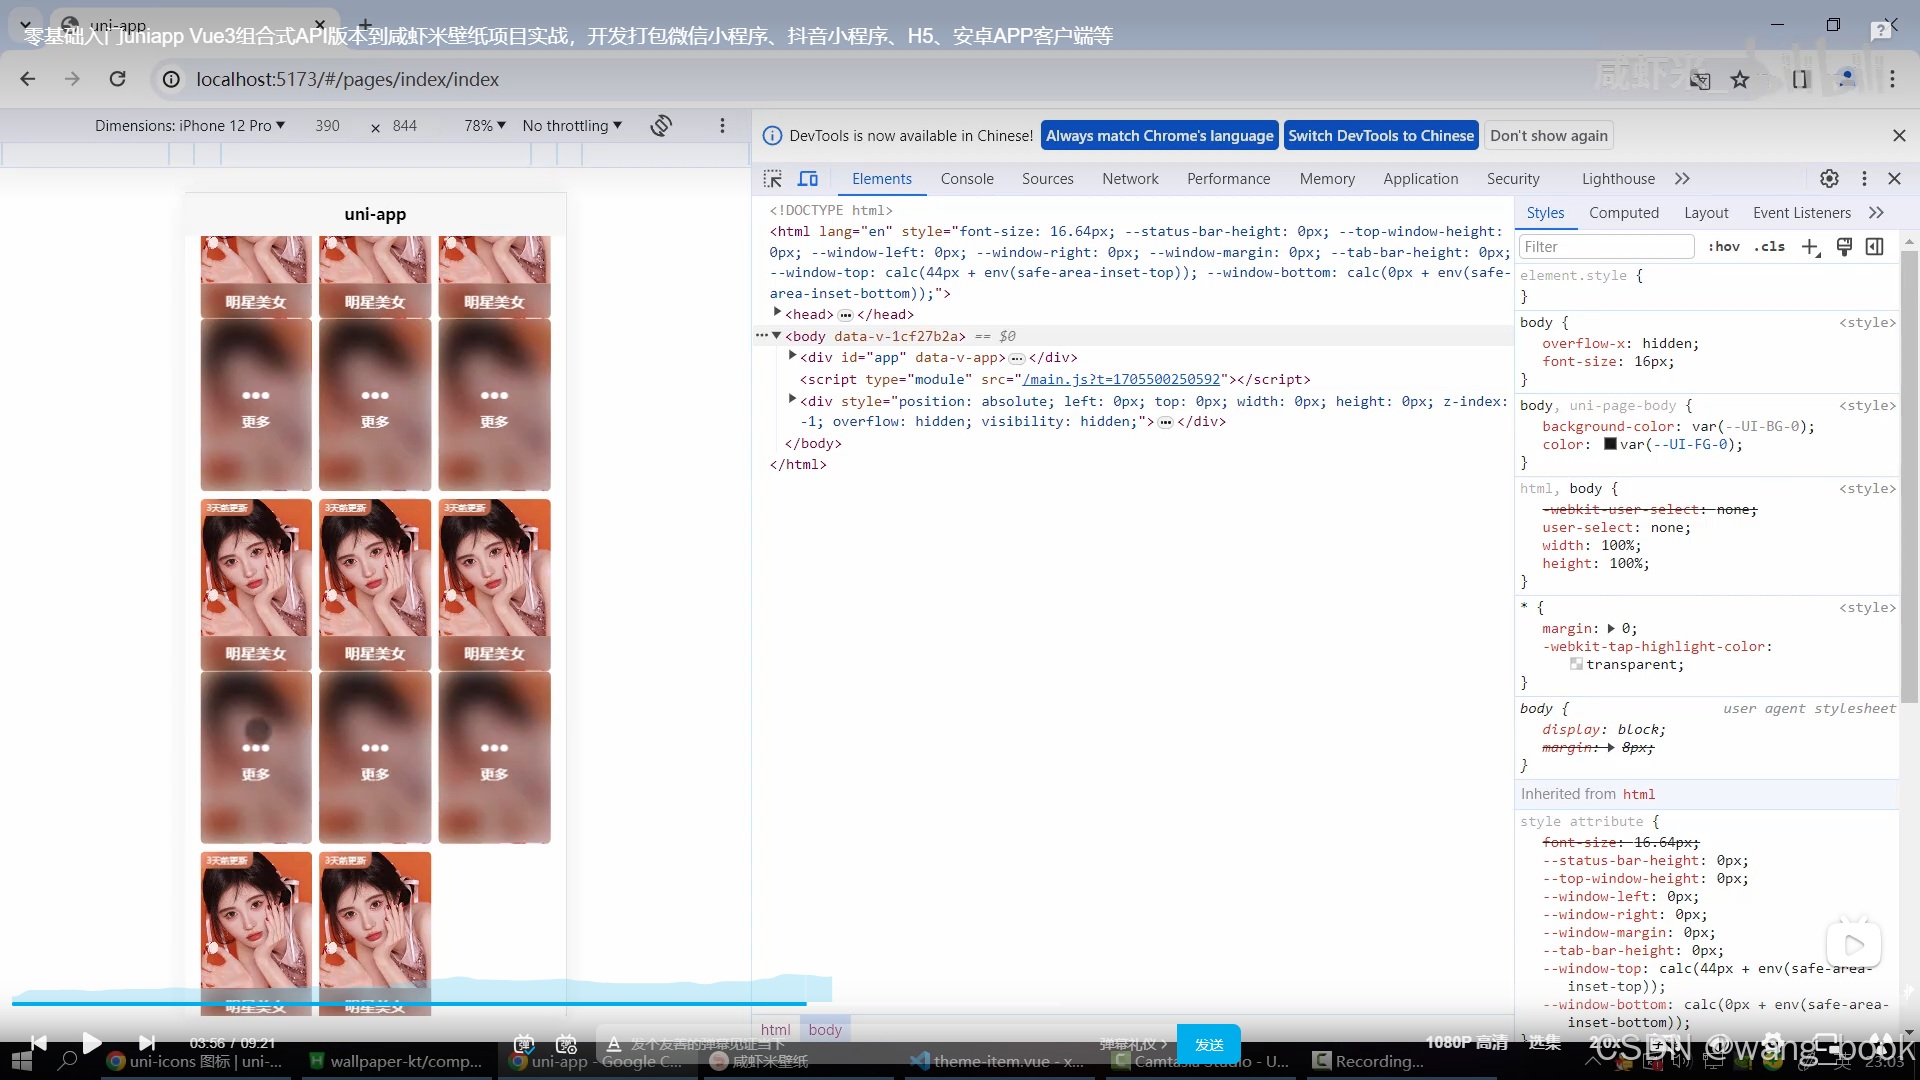Click the body breadcrumb item
1920x1080 pixels.
pyautogui.click(x=825, y=1029)
